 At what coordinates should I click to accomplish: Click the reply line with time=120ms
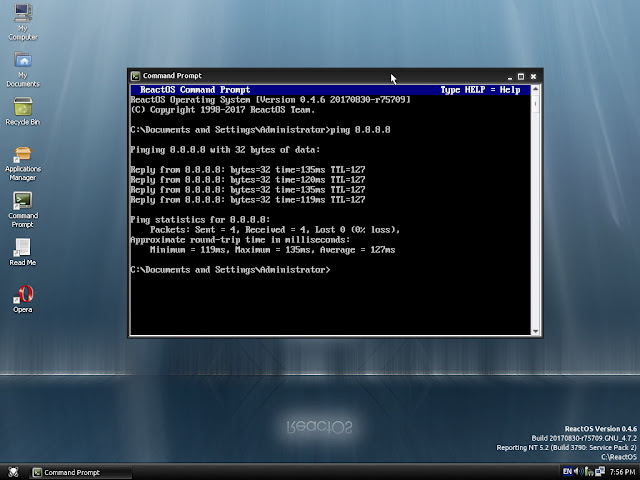[248, 180]
